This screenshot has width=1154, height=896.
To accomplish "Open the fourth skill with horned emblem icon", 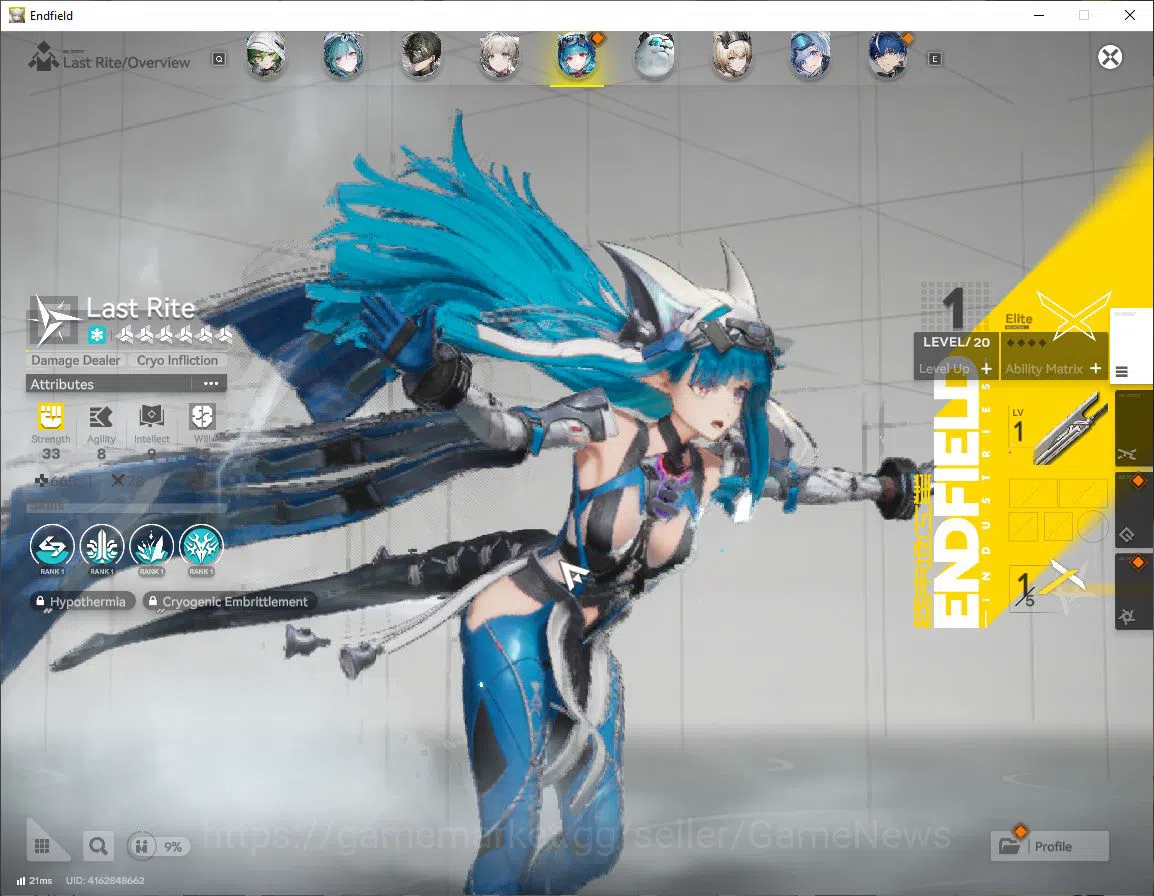I will pyautogui.click(x=201, y=546).
